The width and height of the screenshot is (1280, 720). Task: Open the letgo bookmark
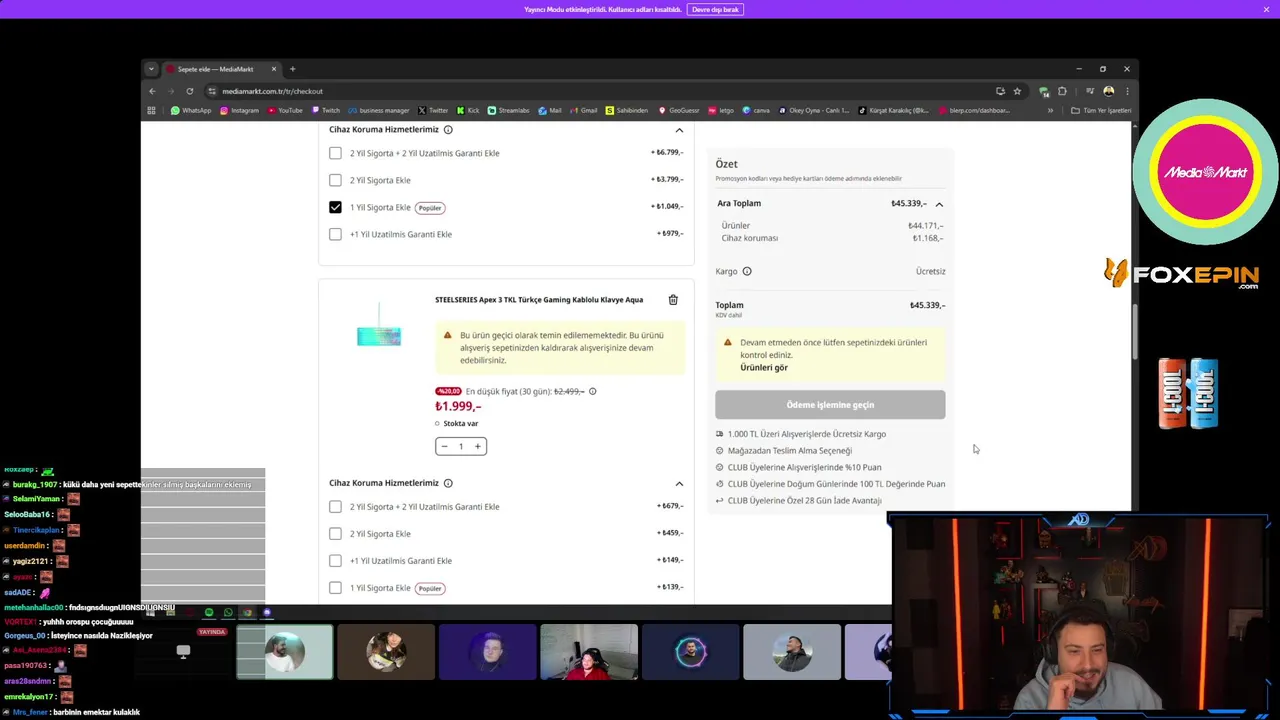pos(721,111)
